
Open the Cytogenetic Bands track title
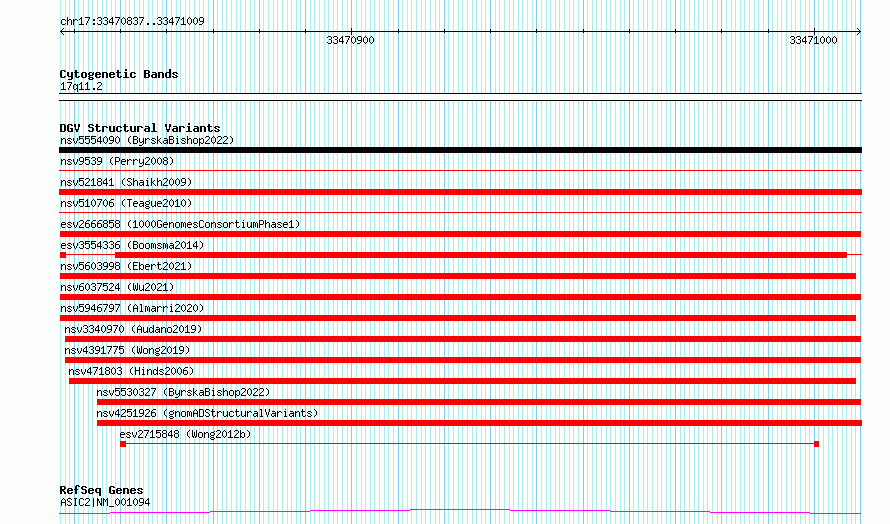119,74
